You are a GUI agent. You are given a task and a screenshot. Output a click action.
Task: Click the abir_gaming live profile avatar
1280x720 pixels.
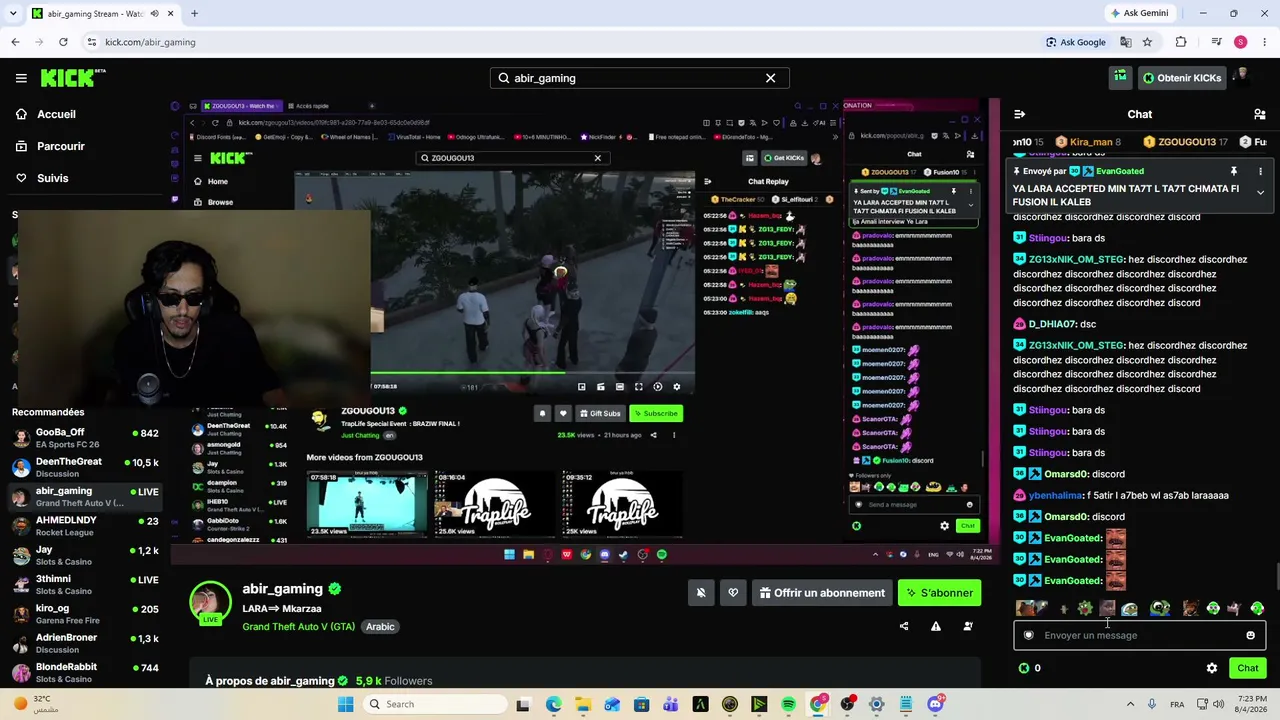click(210, 603)
